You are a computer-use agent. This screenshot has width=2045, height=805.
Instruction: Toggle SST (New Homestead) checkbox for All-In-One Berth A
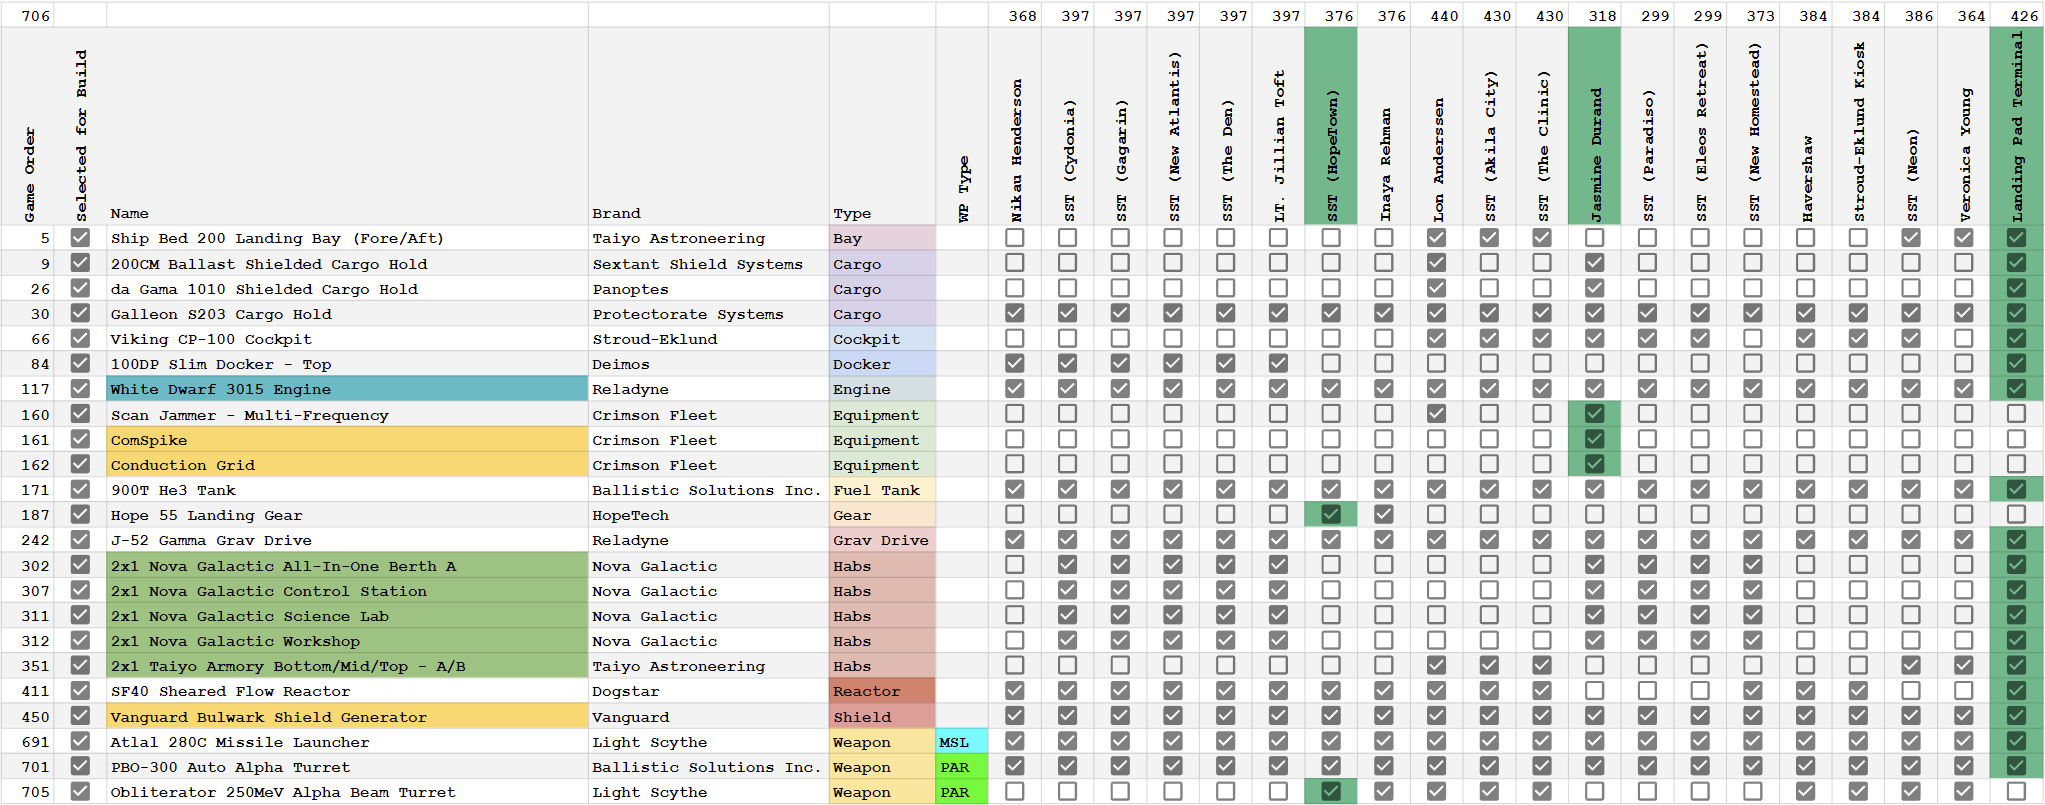[x=1753, y=565]
